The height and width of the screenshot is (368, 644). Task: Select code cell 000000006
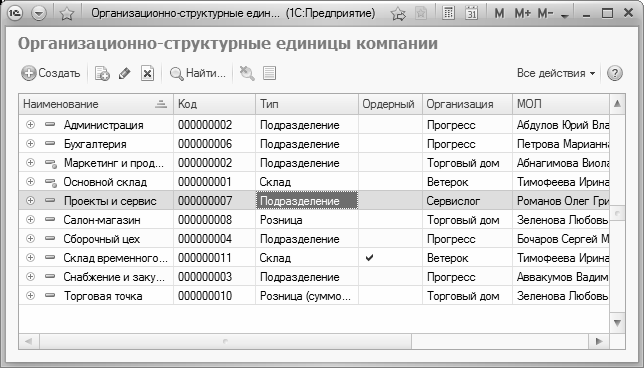[214, 144]
